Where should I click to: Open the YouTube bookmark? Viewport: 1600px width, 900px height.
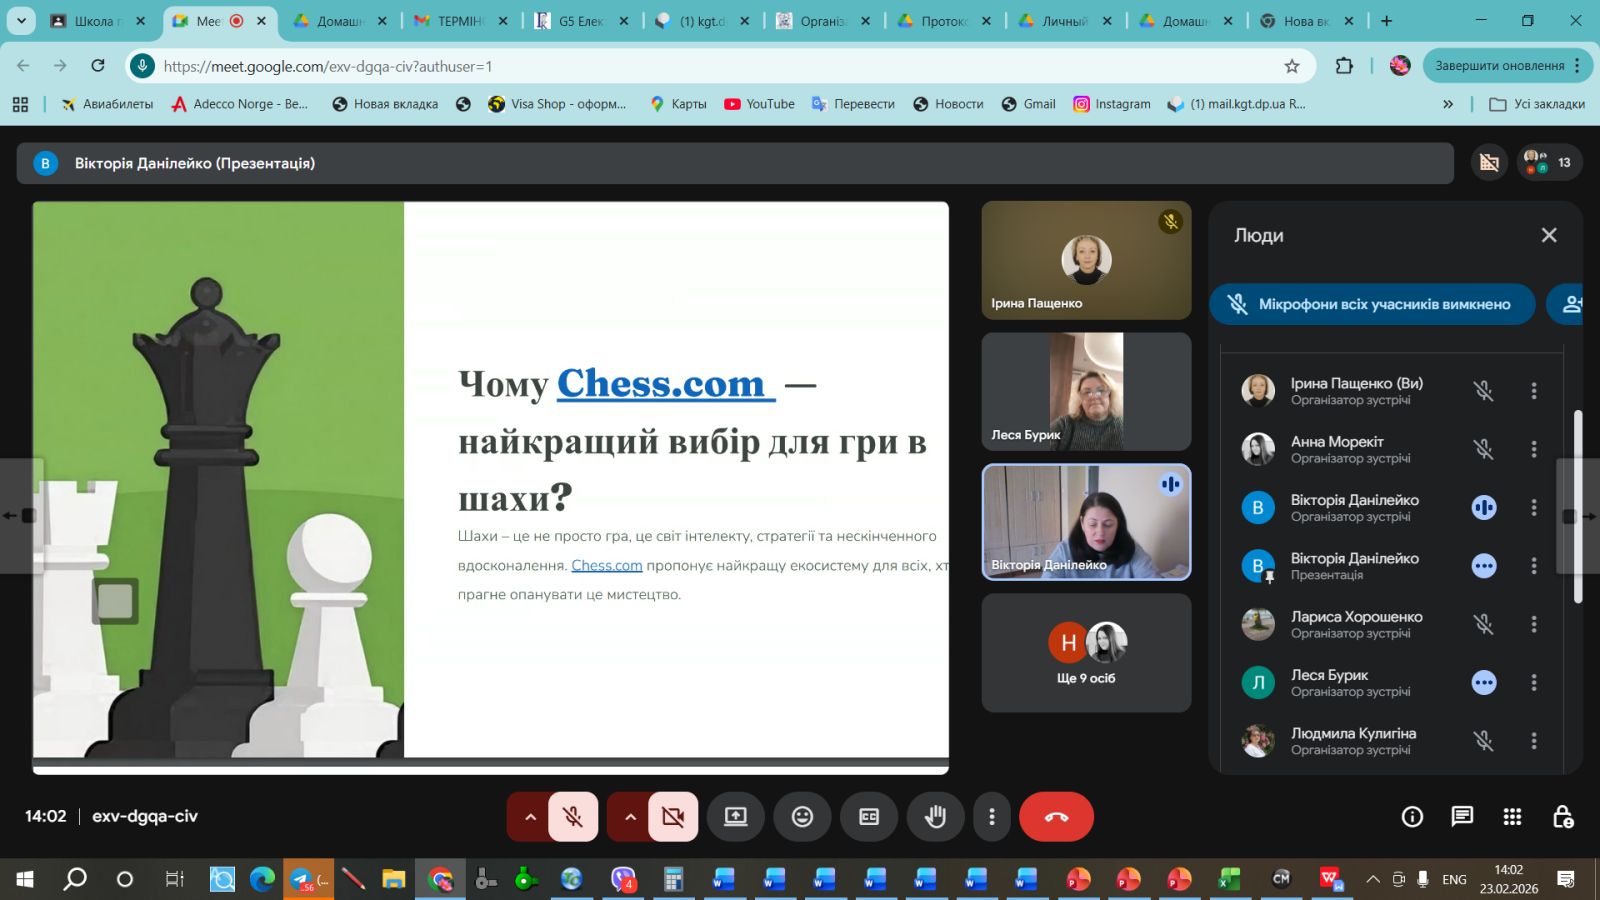pos(759,104)
